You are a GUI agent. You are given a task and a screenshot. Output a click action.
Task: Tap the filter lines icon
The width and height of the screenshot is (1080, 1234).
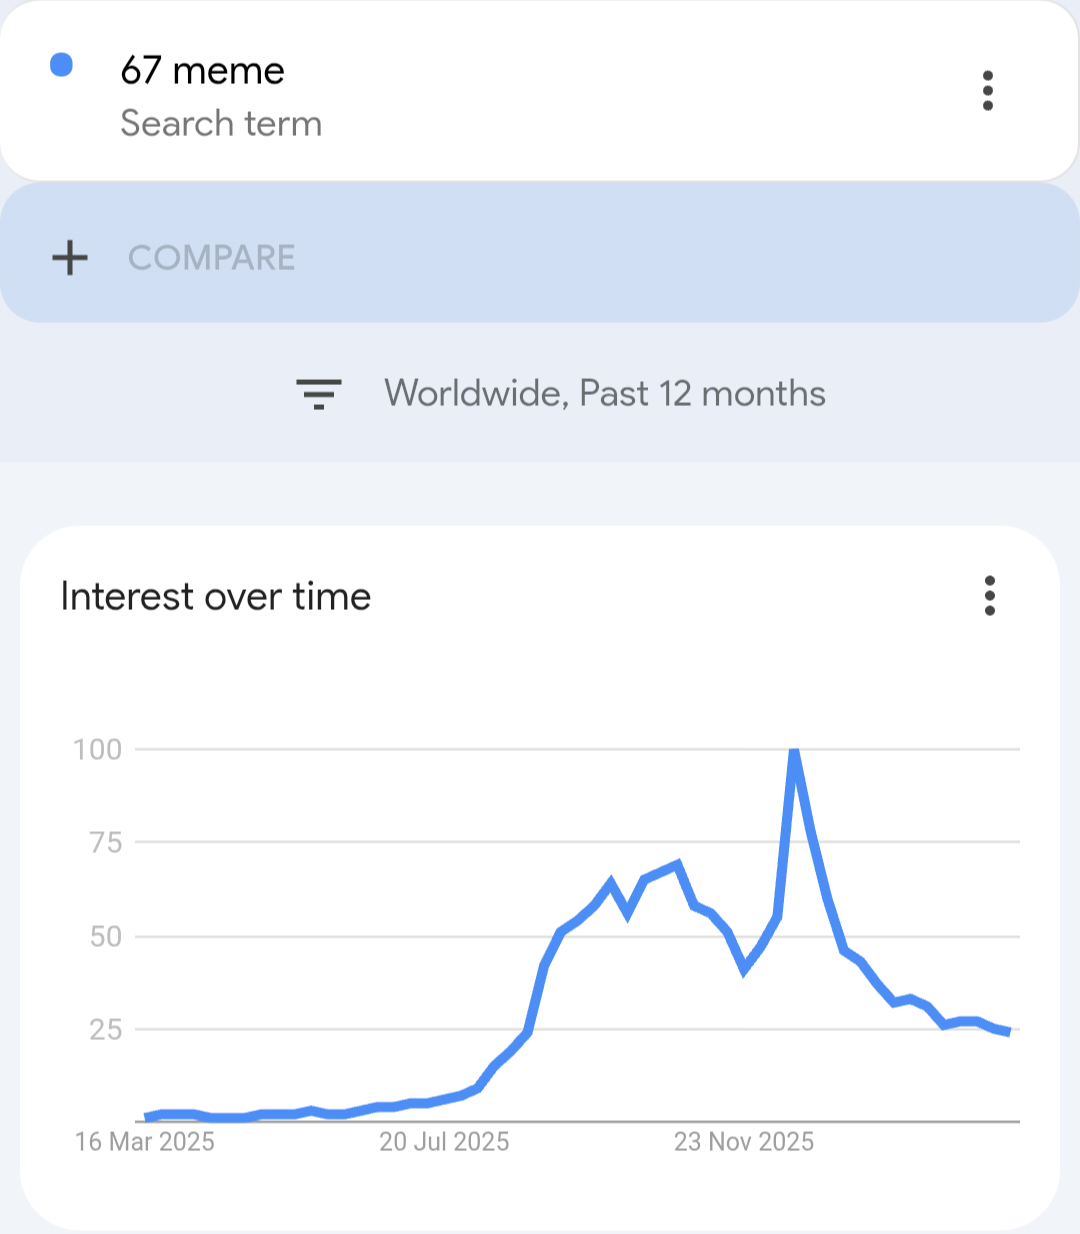(319, 394)
